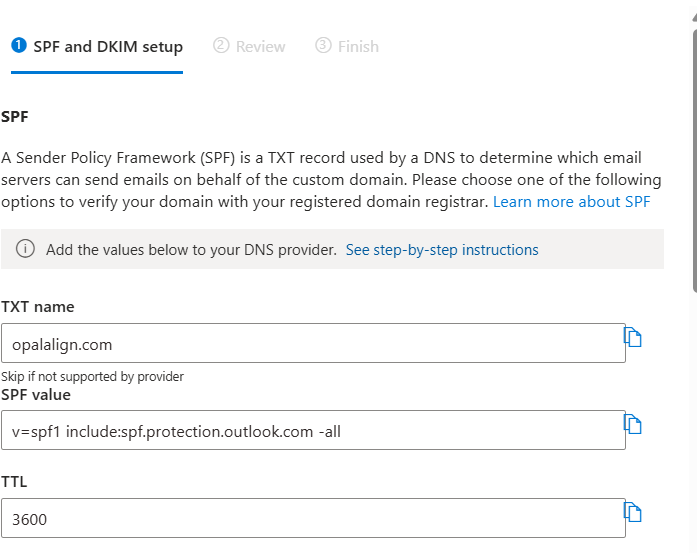697x553 pixels.
Task: Click the TTL label
Action: click(14, 482)
